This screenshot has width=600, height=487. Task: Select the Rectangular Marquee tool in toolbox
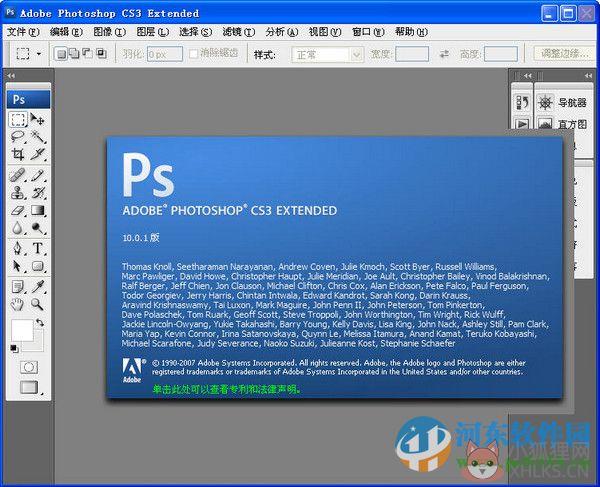pos(18,119)
